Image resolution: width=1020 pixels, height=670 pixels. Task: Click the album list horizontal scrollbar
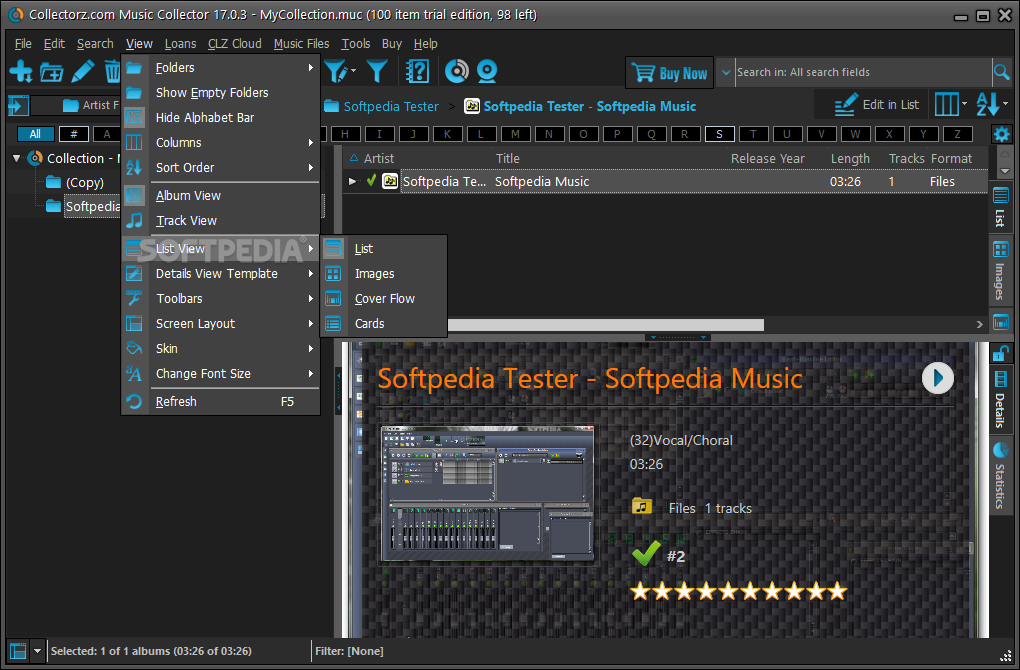(606, 324)
